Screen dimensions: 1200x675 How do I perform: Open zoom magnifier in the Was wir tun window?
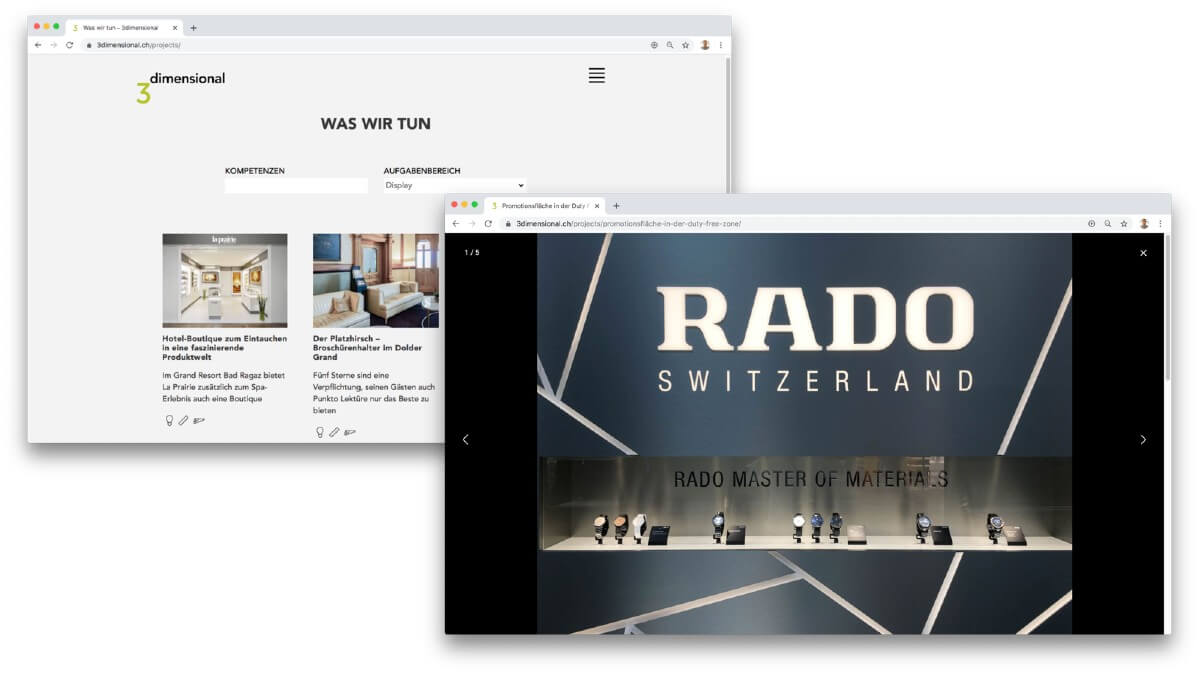tap(670, 45)
